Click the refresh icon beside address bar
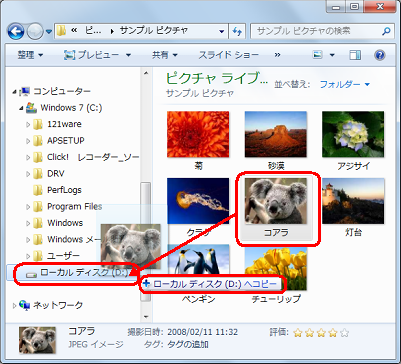Image resolution: width=401 pixels, height=364 pixels. click(x=237, y=31)
